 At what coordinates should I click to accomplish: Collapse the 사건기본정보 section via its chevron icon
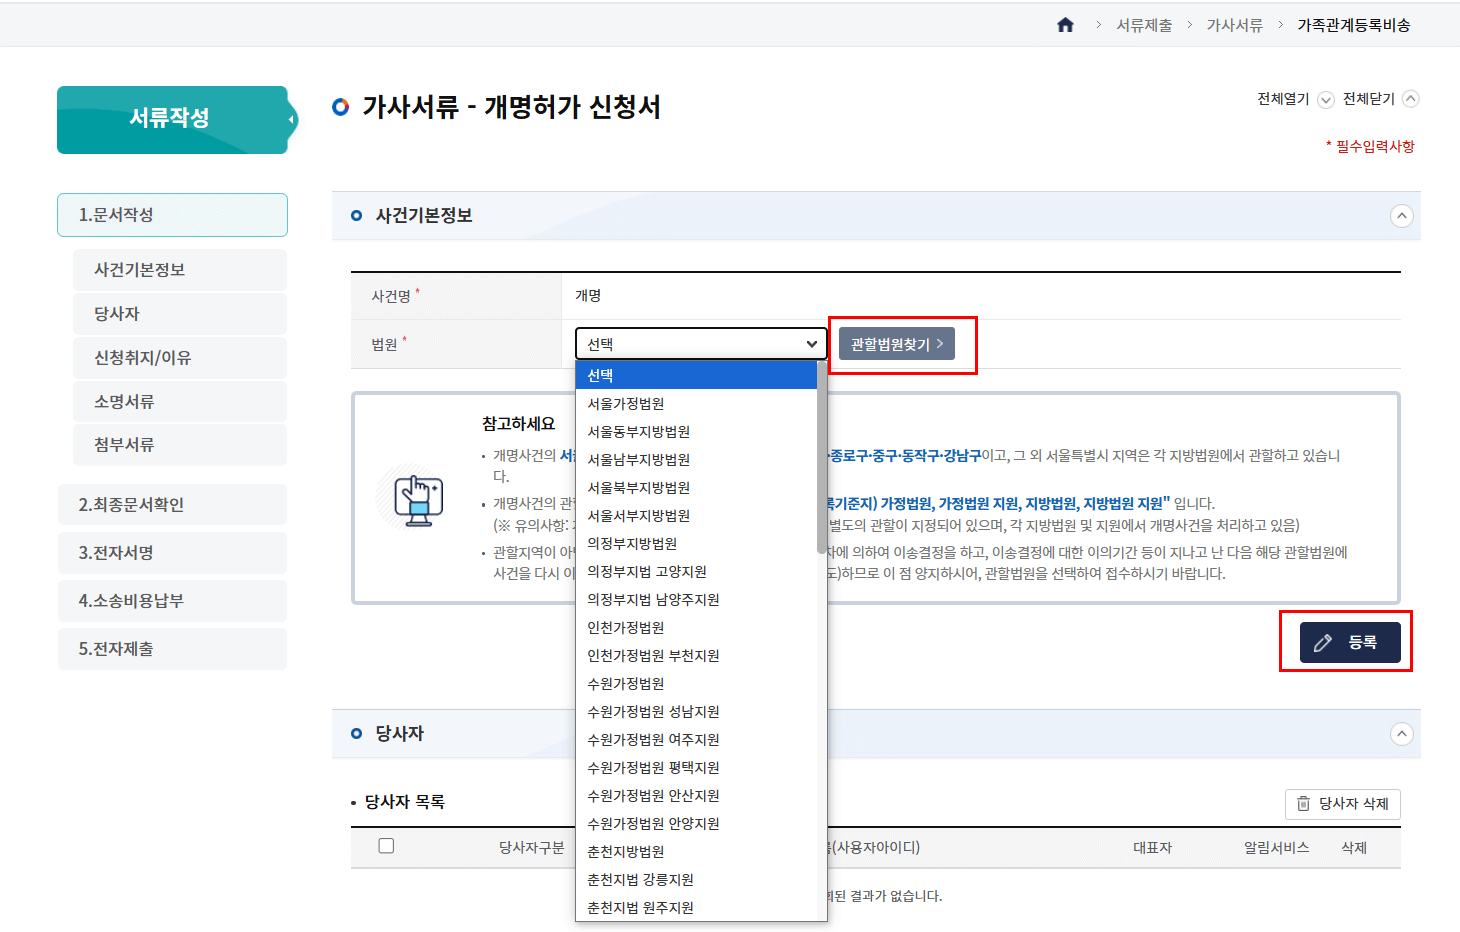(x=1402, y=216)
